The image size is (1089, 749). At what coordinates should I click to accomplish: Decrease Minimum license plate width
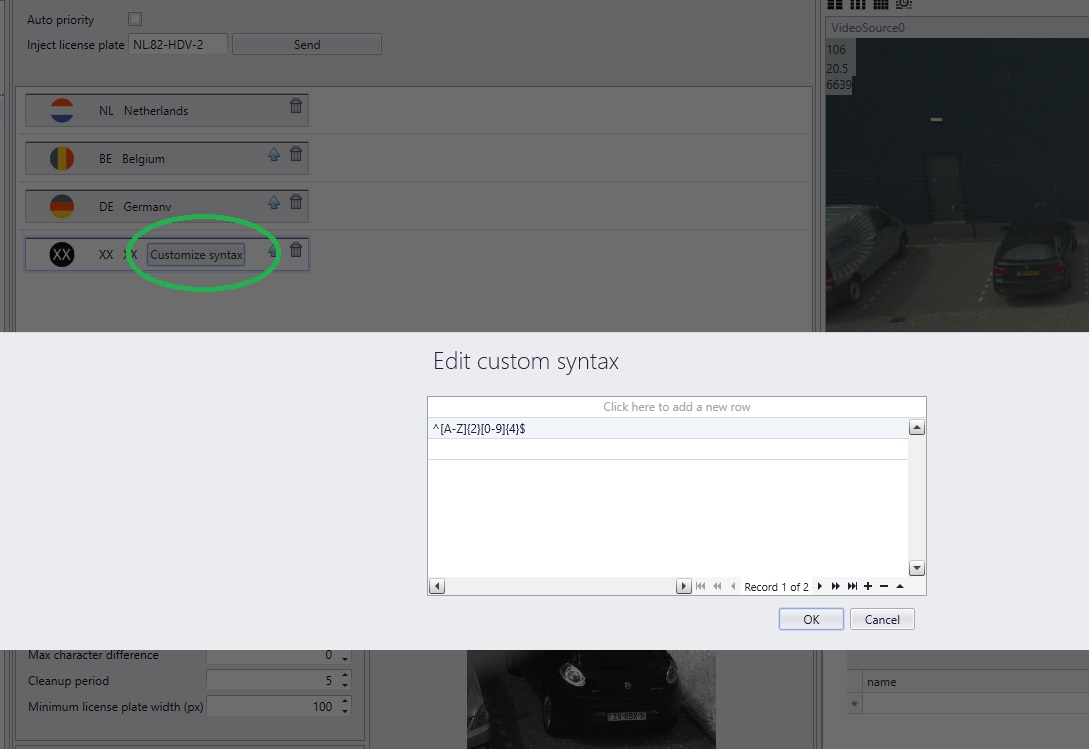tap(345, 711)
